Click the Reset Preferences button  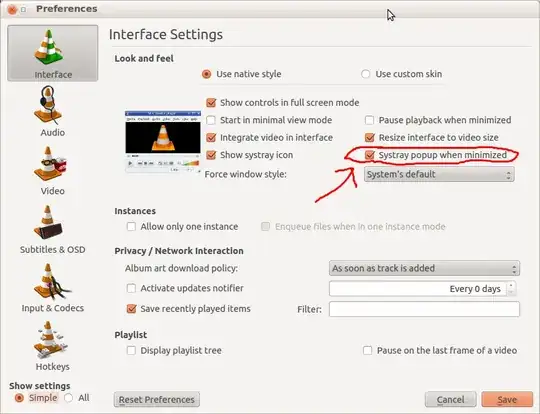point(157,400)
